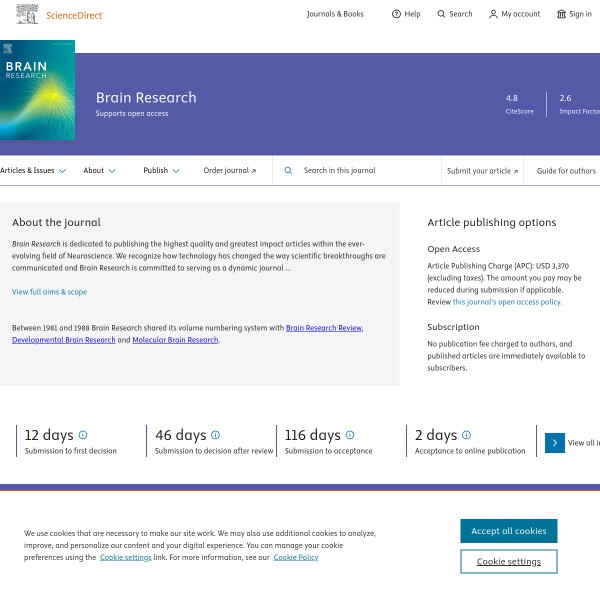Click View full aims & scope link

(x=49, y=292)
